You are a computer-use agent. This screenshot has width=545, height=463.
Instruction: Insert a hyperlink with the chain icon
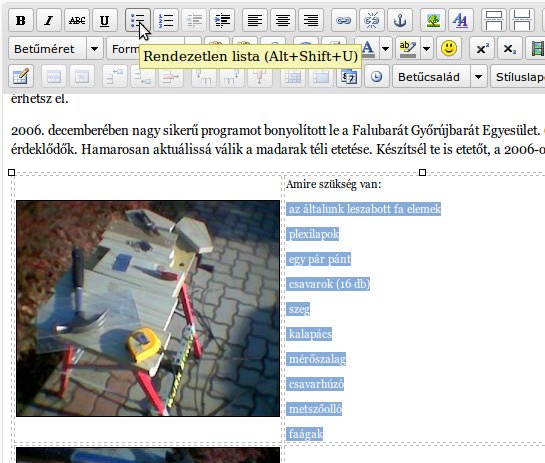tap(343, 20)
